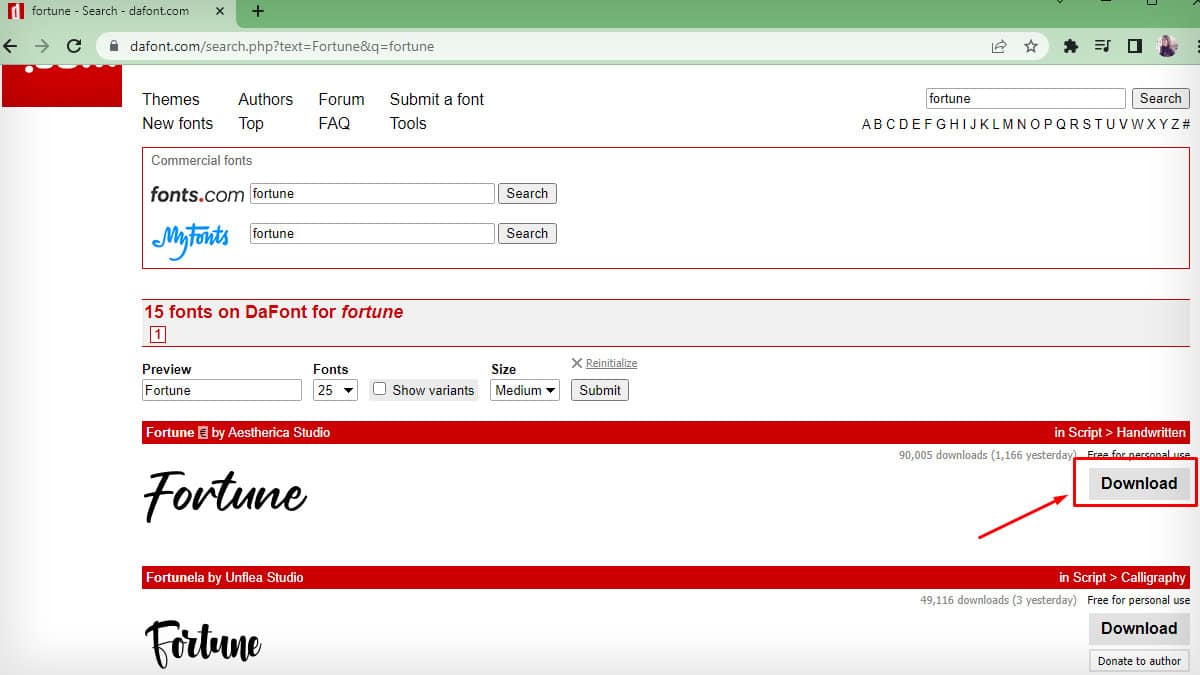Screen dimensions: 1200x675
Task: Click the padlock icon in address bar
Action: click(x=113, y=46)
